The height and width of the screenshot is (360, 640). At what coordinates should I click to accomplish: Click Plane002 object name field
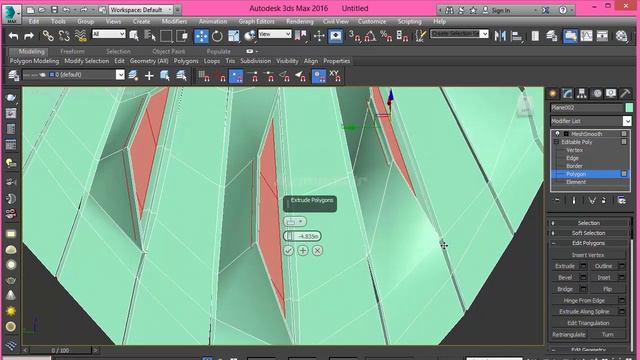point(587,108)
